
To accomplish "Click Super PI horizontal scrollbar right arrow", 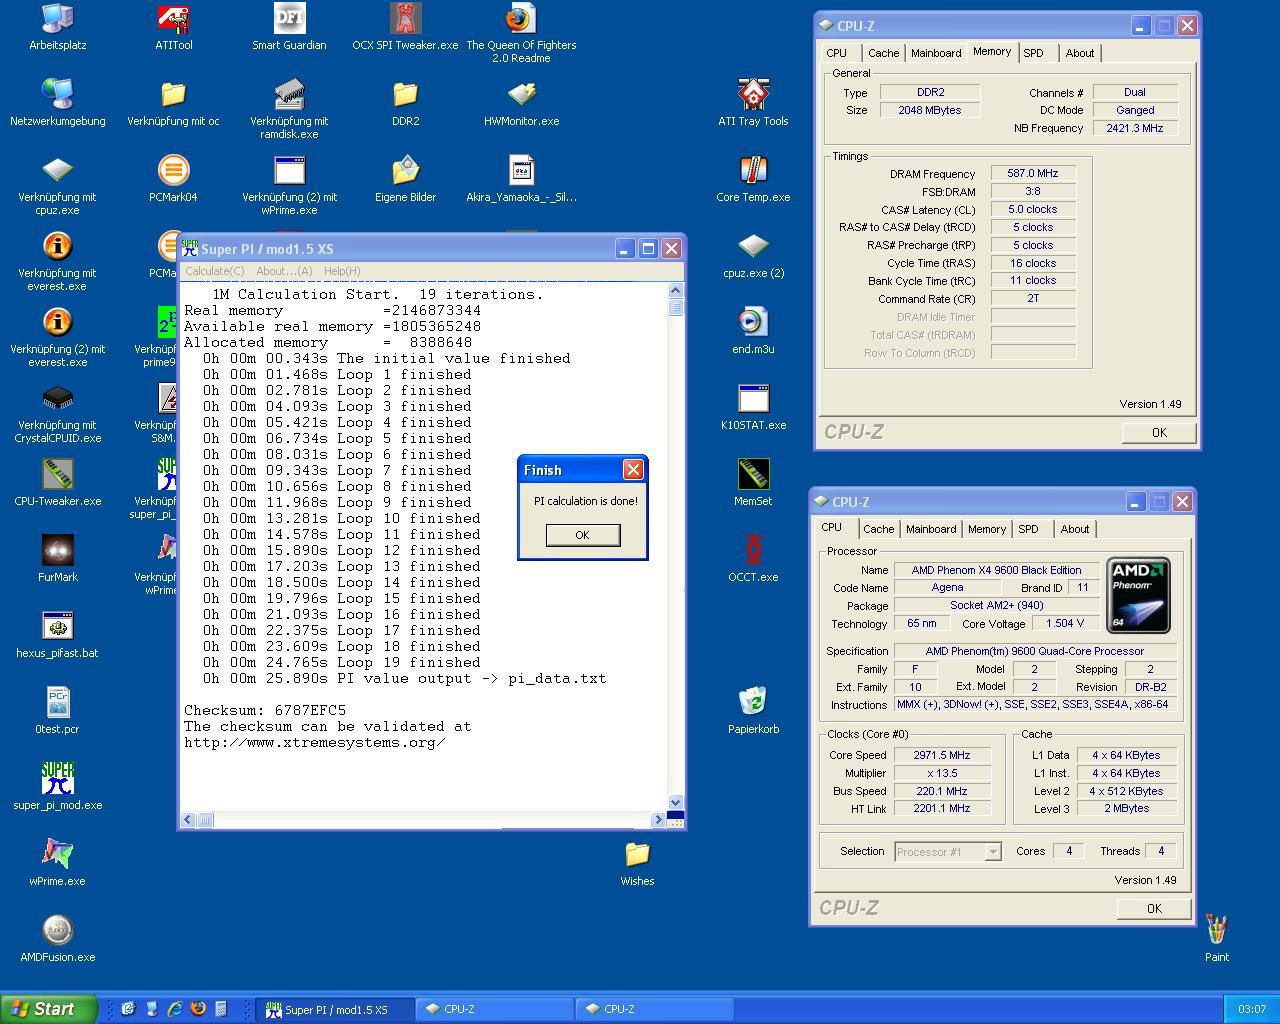I will [x=658, y=820].
